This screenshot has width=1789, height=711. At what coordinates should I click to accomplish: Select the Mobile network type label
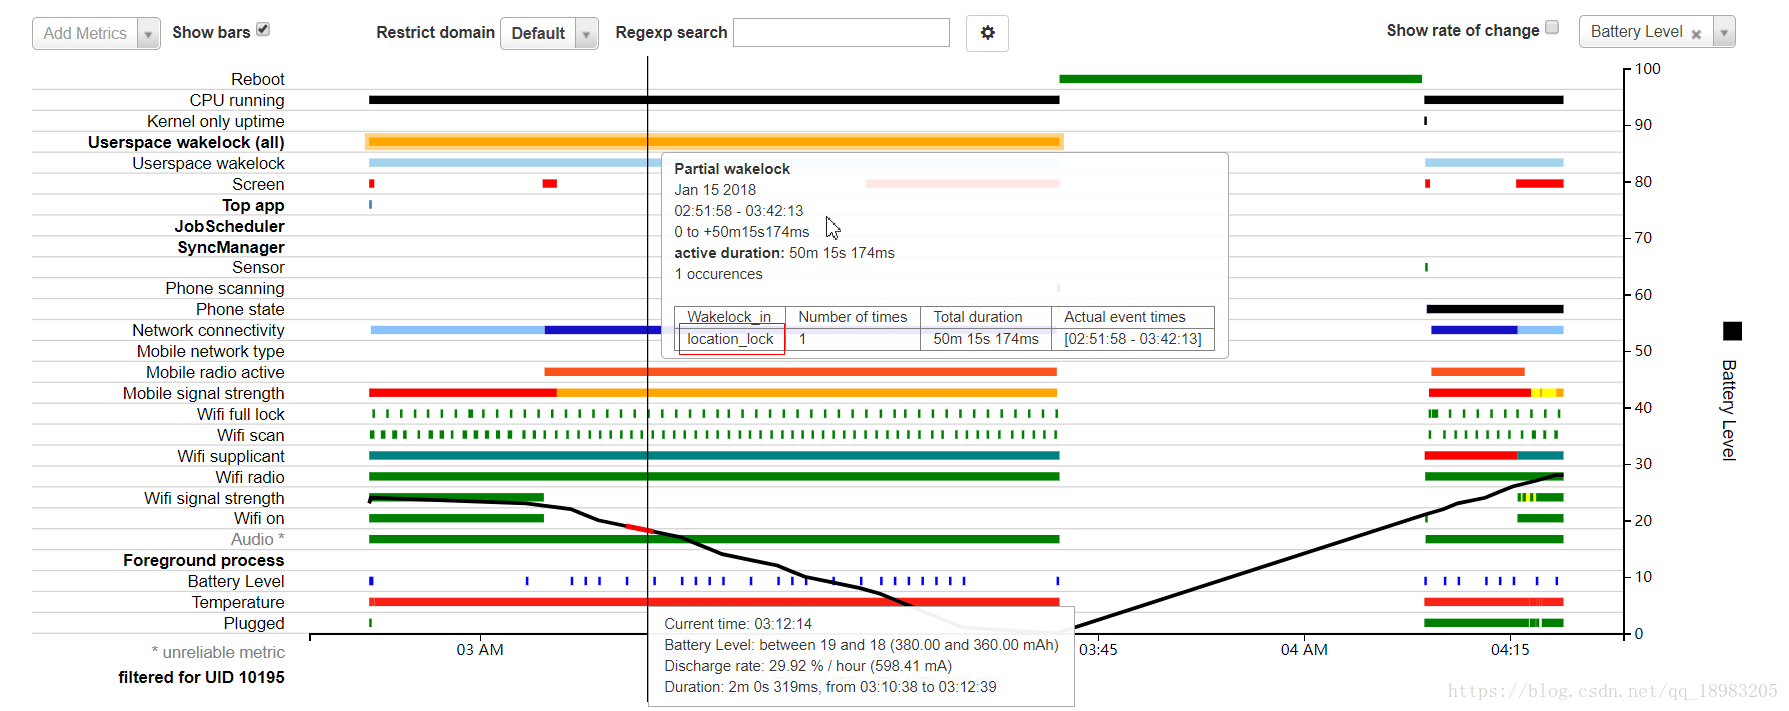click(211, 351)
